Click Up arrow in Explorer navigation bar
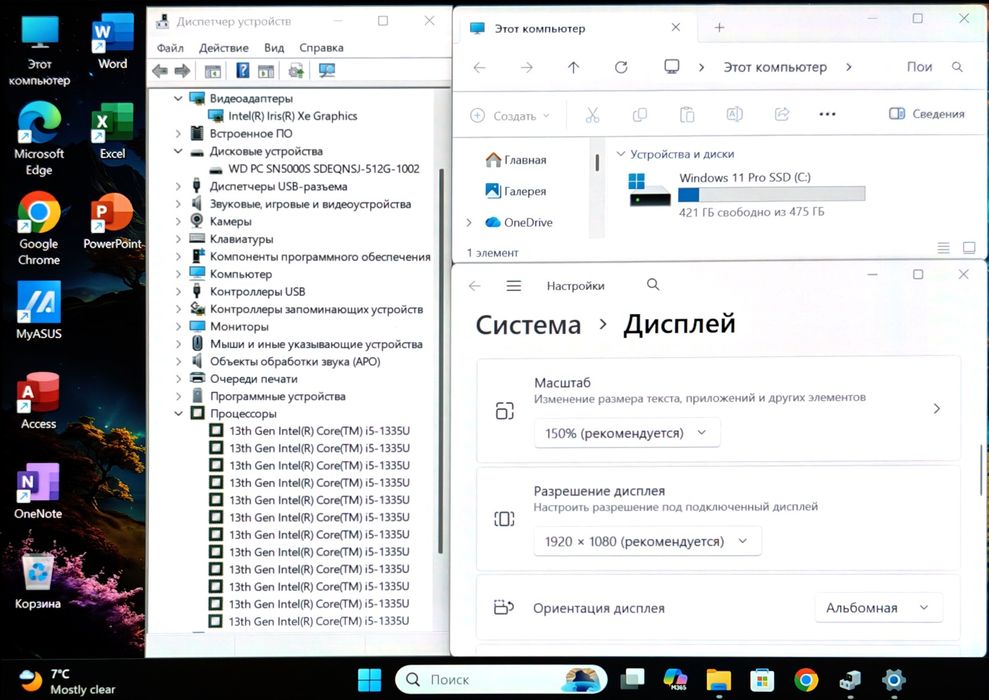Image resolution: width=989 pixels, height=700 pixels. pos(573,67)
